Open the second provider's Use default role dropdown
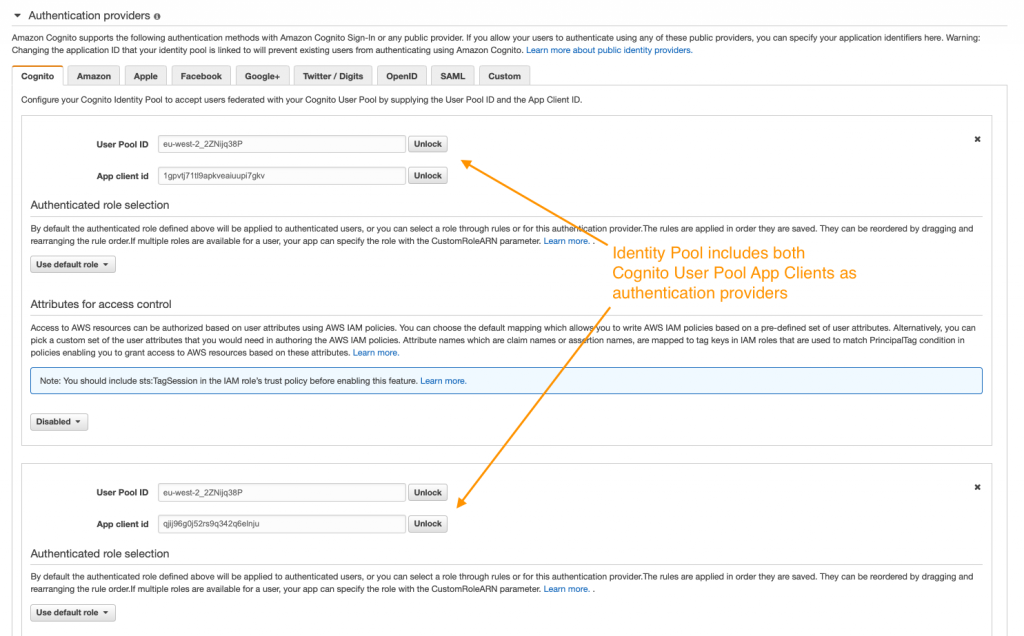1024x636 pixels. click(x=72, y=612)
